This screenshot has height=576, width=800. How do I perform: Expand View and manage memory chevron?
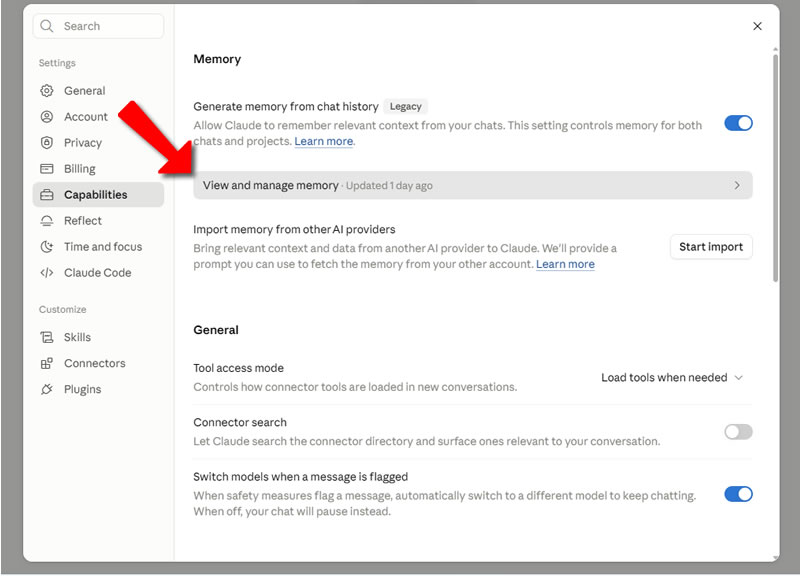[x=737, y=185]
